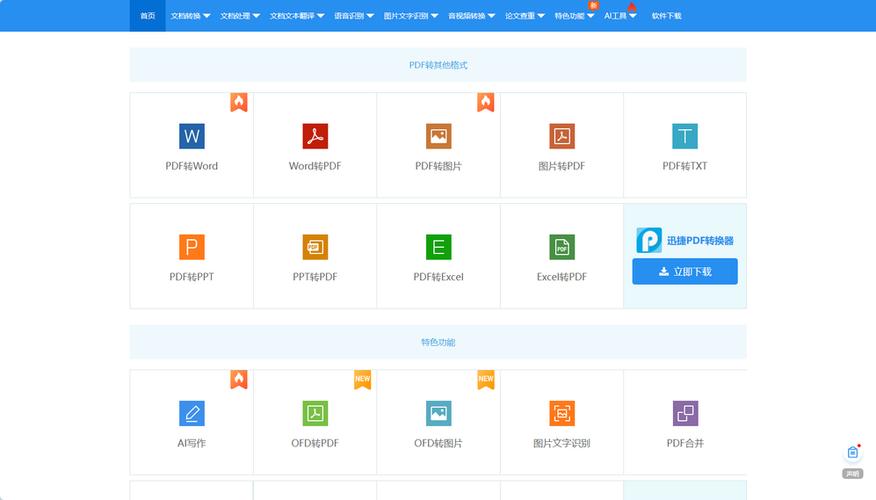Select the PDF转图片 tool icon
The width and height of the screenshot is (876, 500).
(x=439, y=136)
